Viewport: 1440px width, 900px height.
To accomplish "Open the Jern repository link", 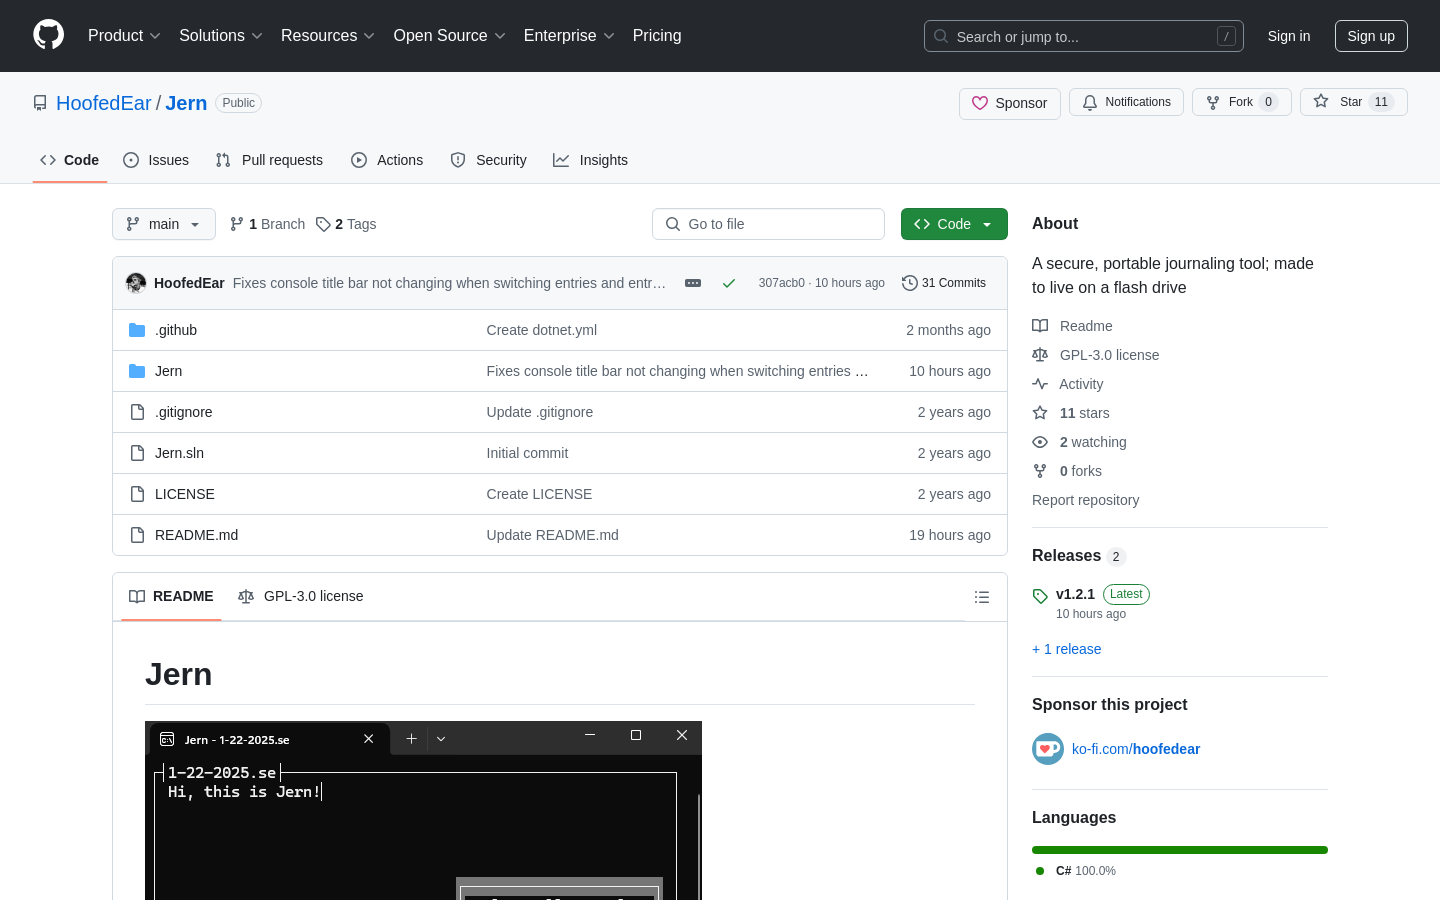I will 186,103.
